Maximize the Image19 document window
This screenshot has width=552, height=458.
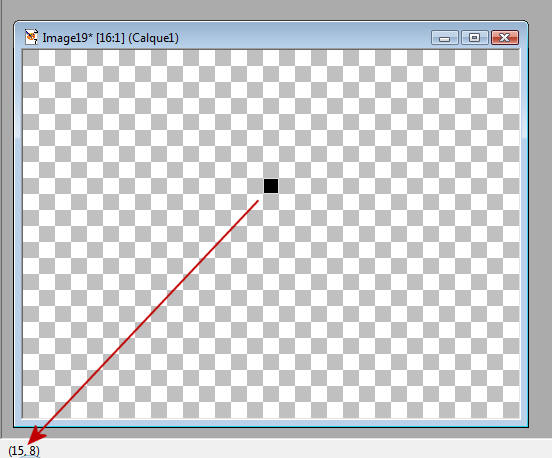tap(475, 38)
